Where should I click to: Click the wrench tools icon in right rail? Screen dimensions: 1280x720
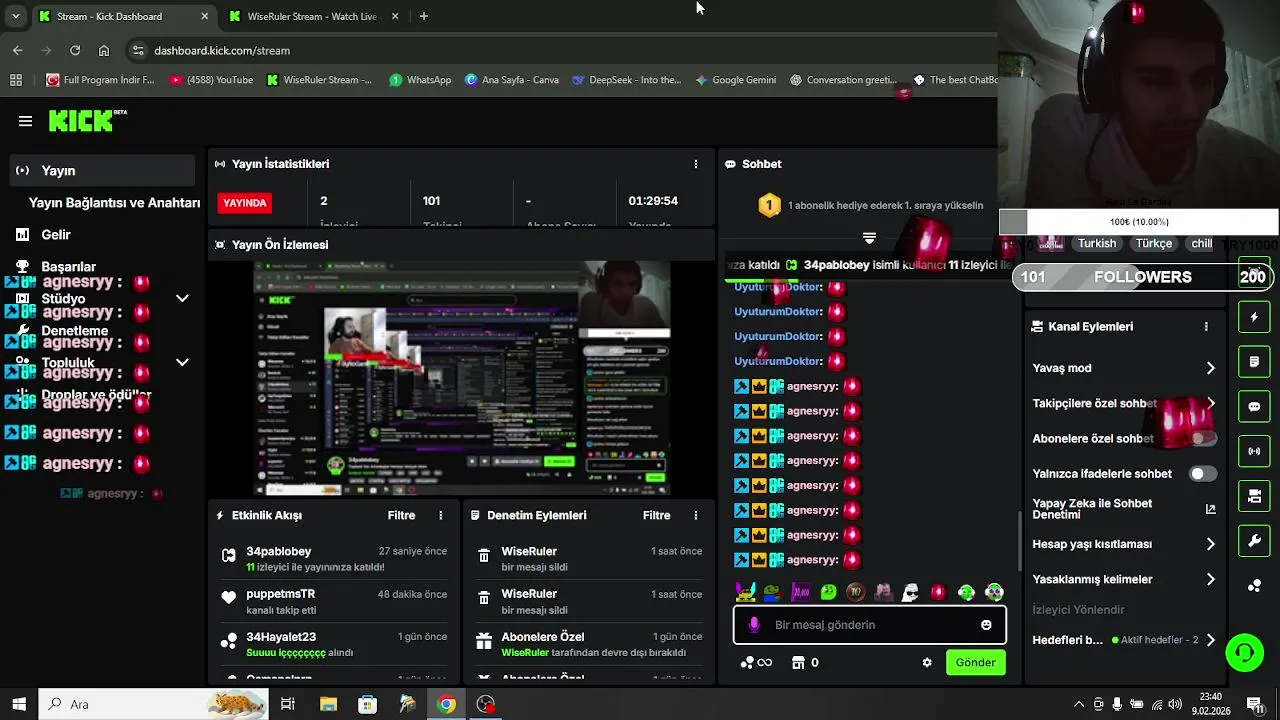click(x=1254, y=541)
